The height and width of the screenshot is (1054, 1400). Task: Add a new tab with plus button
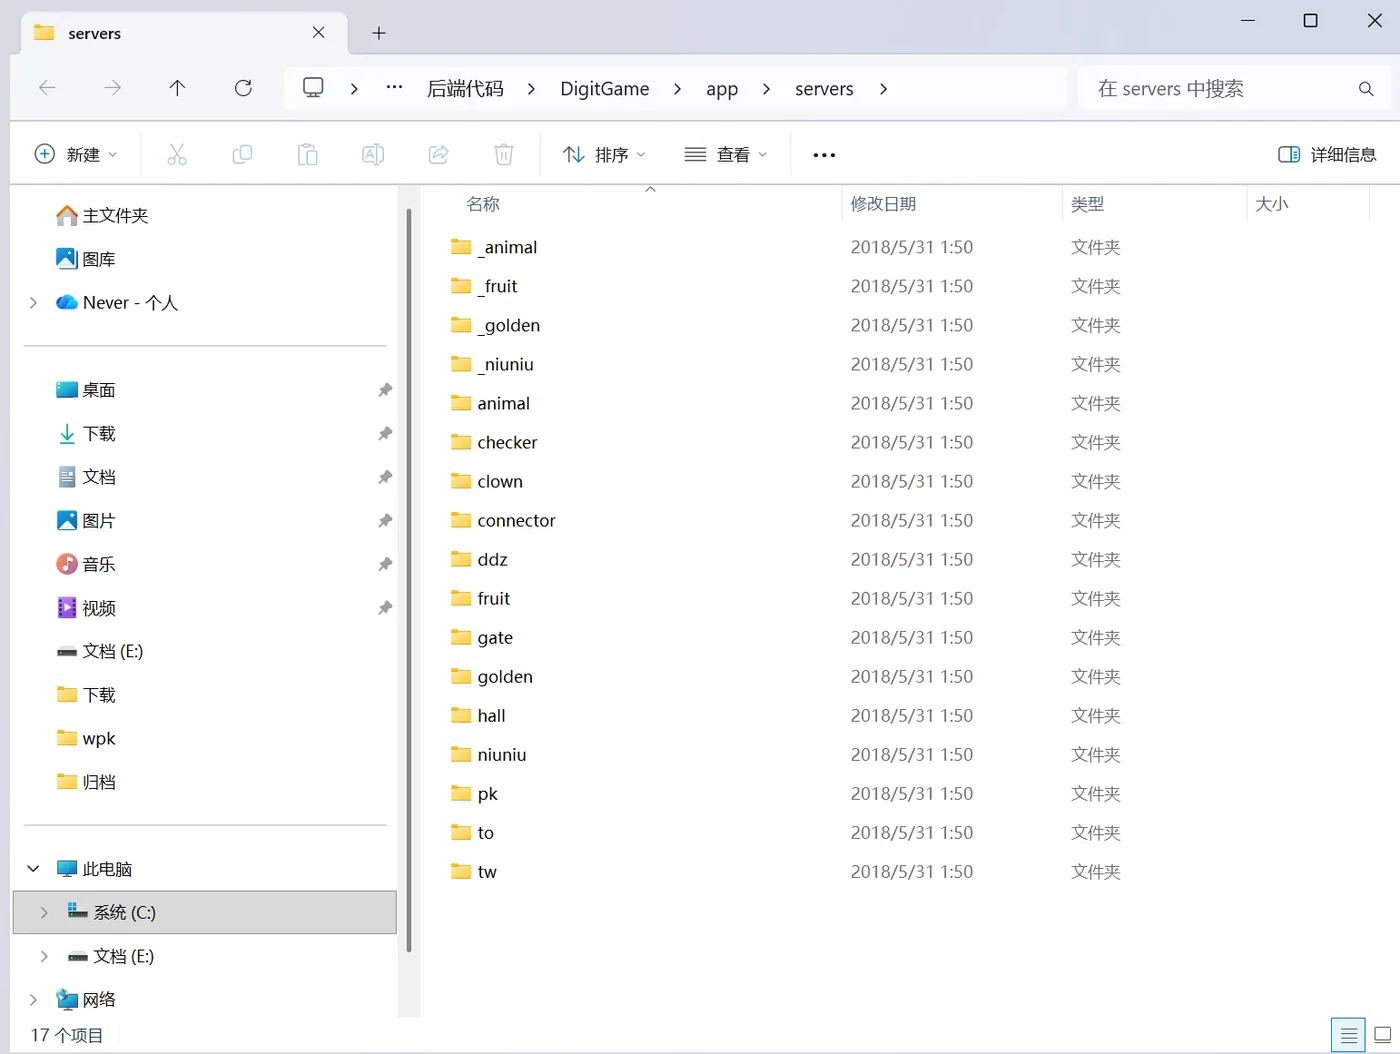point(379,33)
